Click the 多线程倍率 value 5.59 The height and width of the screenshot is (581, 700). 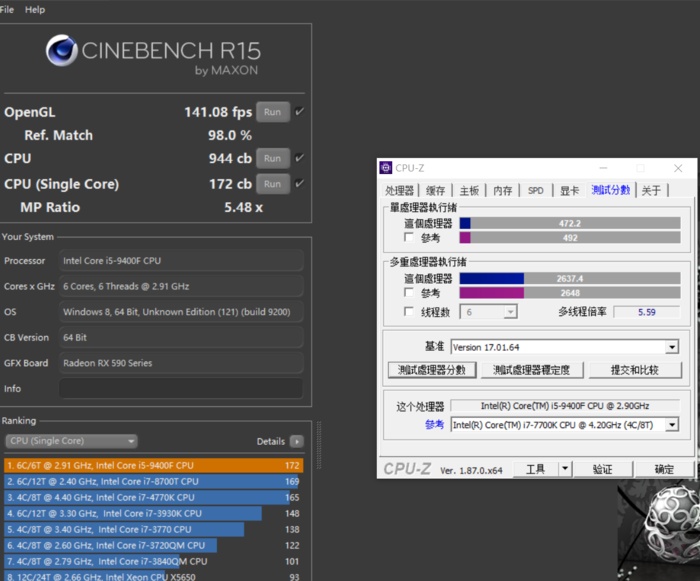[646, 312]
